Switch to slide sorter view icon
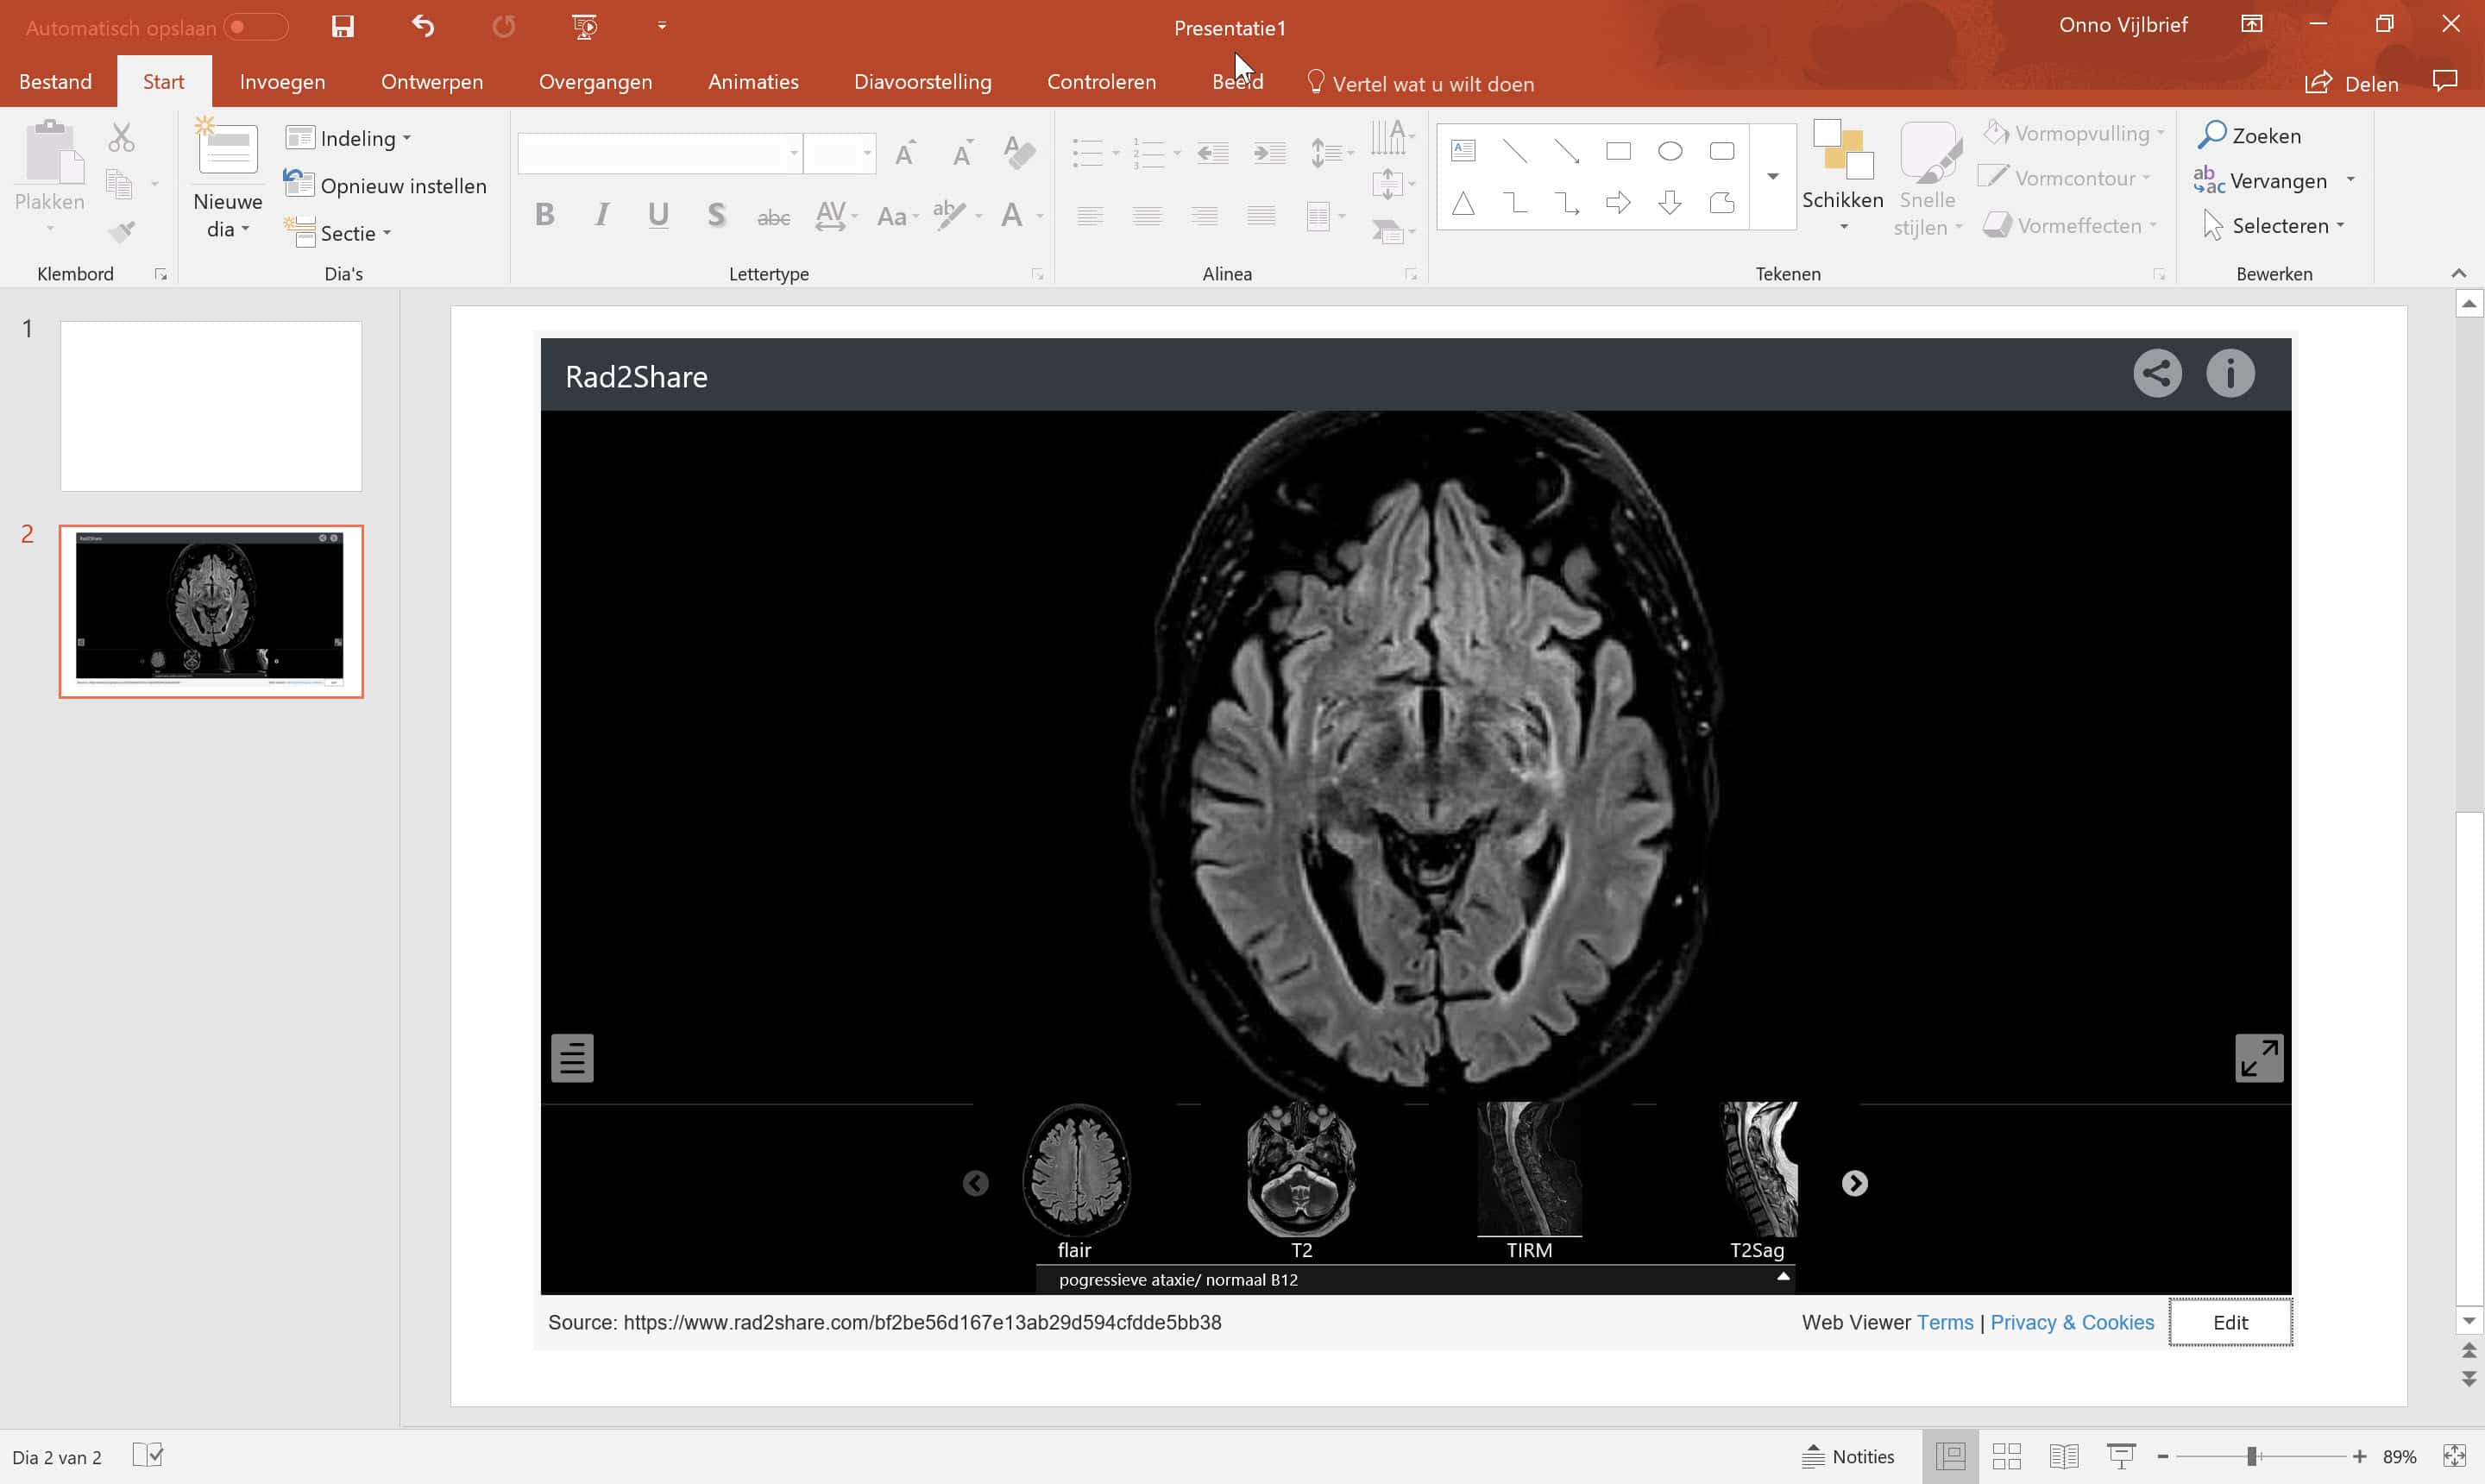 click(2006, 1456)
